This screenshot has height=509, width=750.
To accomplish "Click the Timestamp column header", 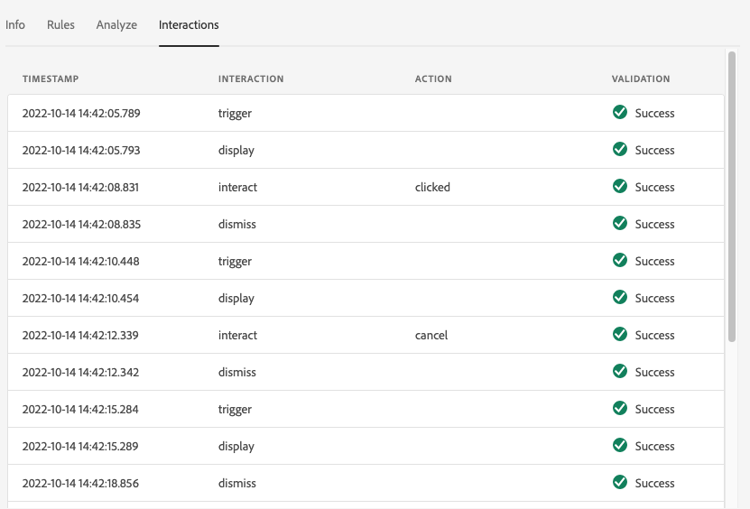I will click(x=51, y=79).
